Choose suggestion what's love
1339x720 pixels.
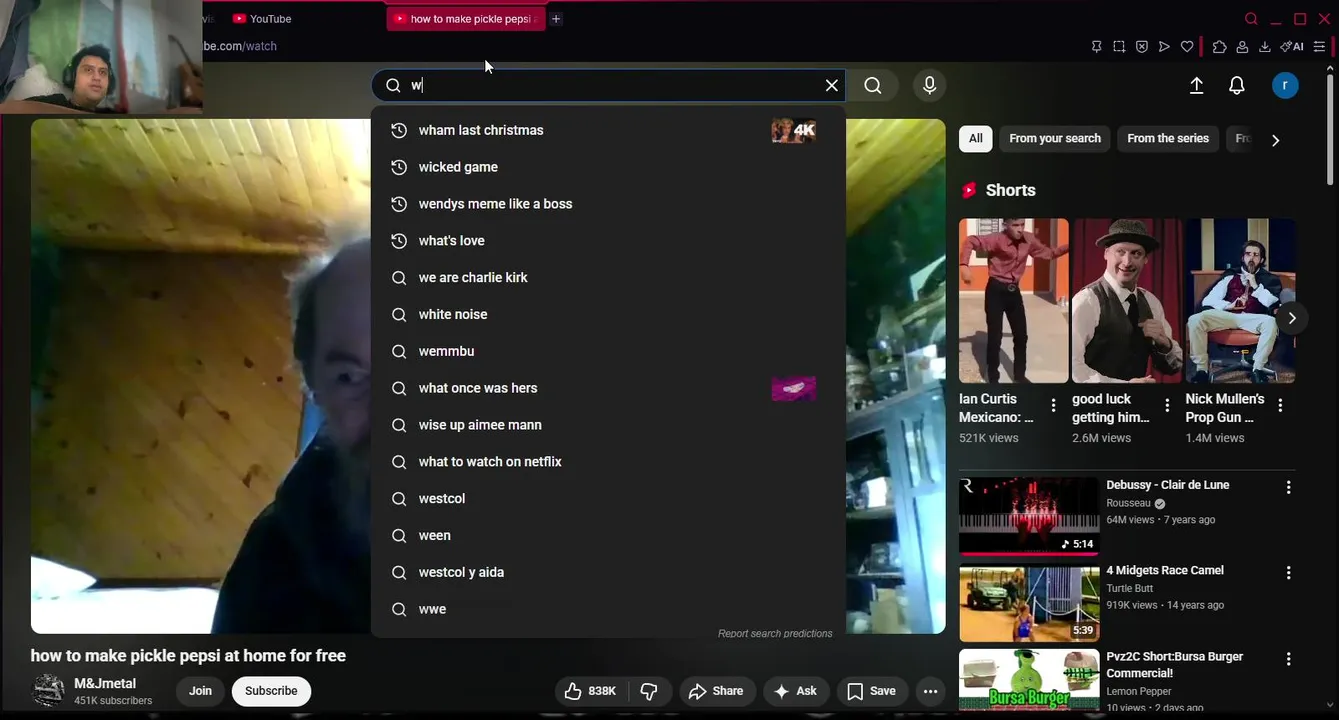point(608,241)
